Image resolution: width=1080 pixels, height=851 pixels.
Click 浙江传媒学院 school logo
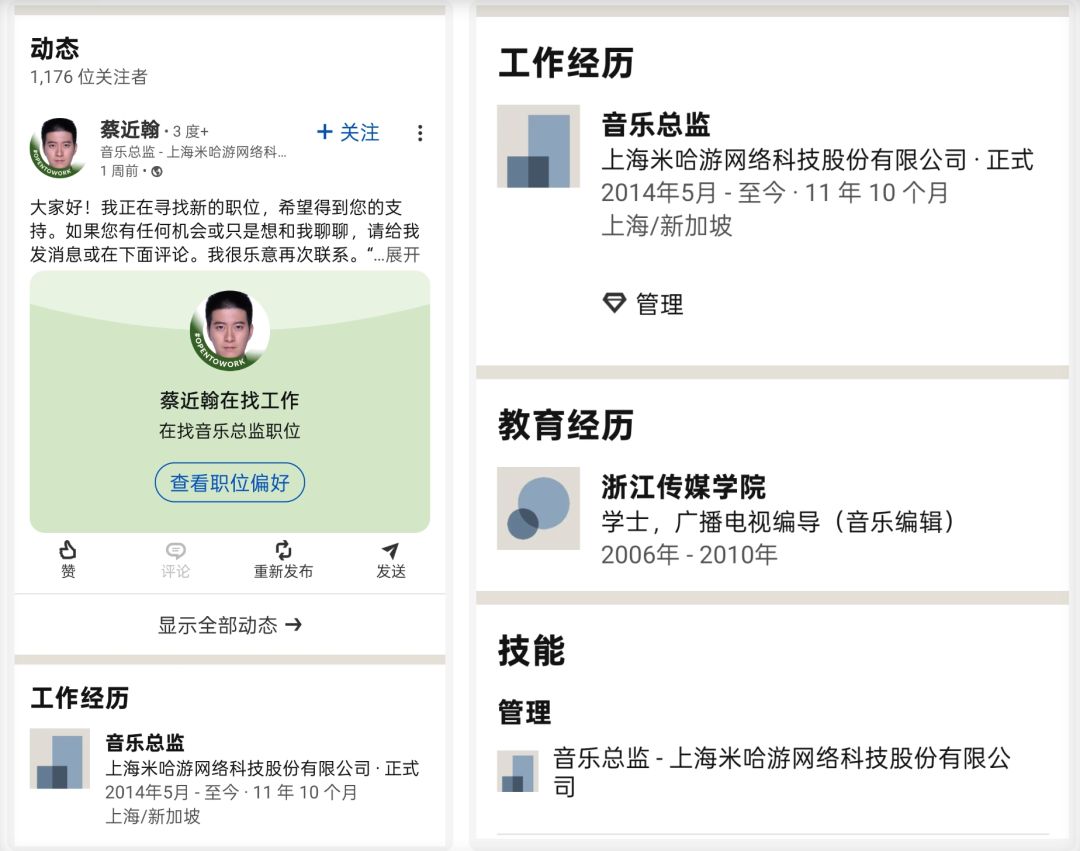[x=539, y=508]
